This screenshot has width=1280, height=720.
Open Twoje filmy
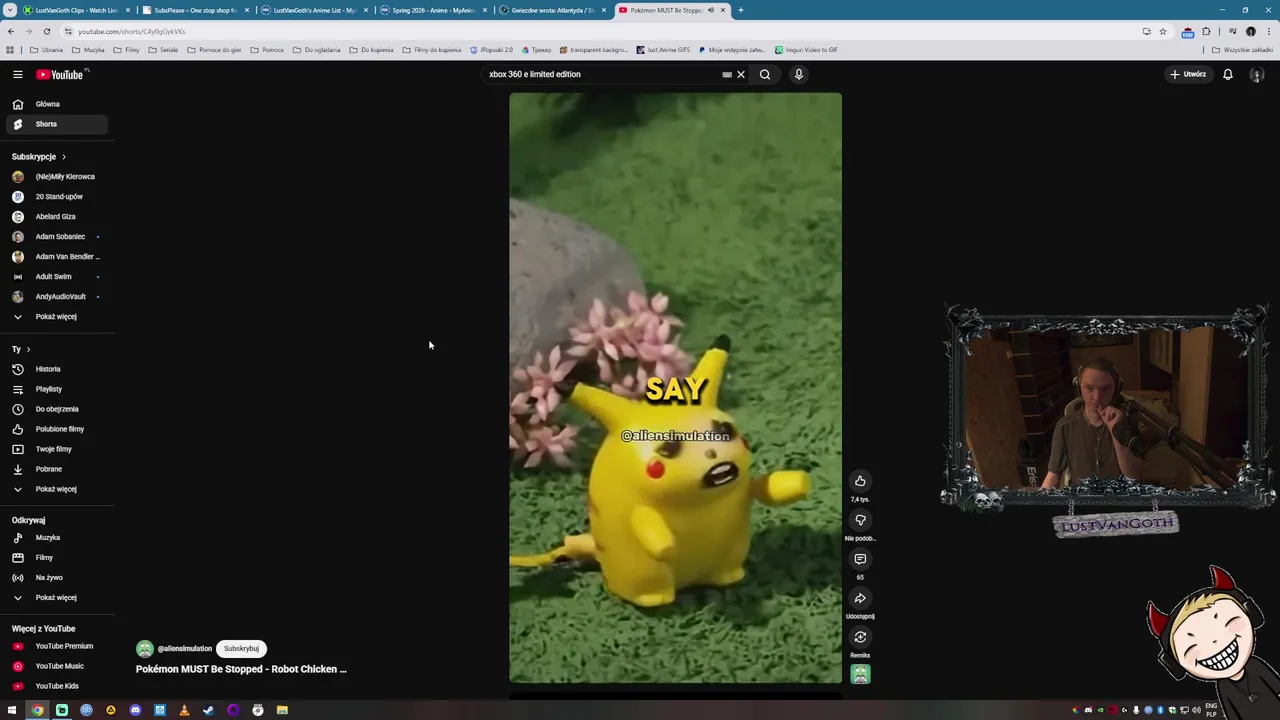55,449
